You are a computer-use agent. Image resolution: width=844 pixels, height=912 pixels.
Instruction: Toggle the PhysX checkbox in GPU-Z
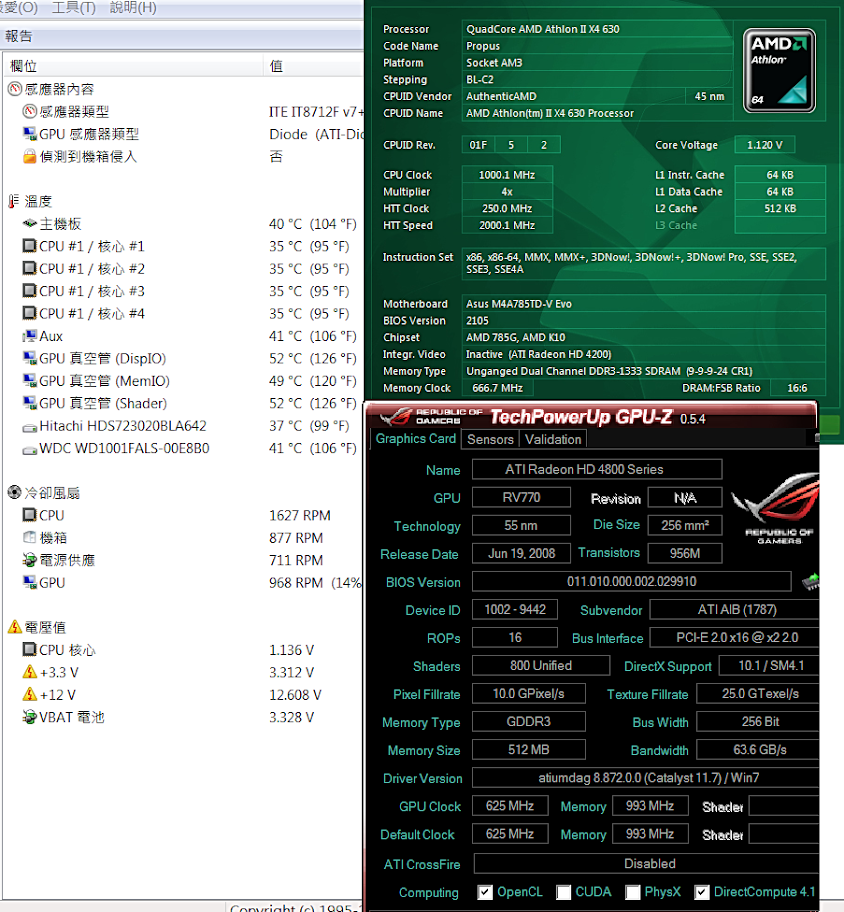point(632,892)
